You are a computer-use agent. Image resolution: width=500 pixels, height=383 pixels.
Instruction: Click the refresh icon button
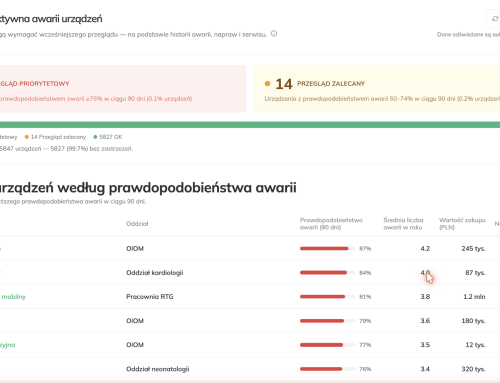pyautogui.click(x=494, y=19)
